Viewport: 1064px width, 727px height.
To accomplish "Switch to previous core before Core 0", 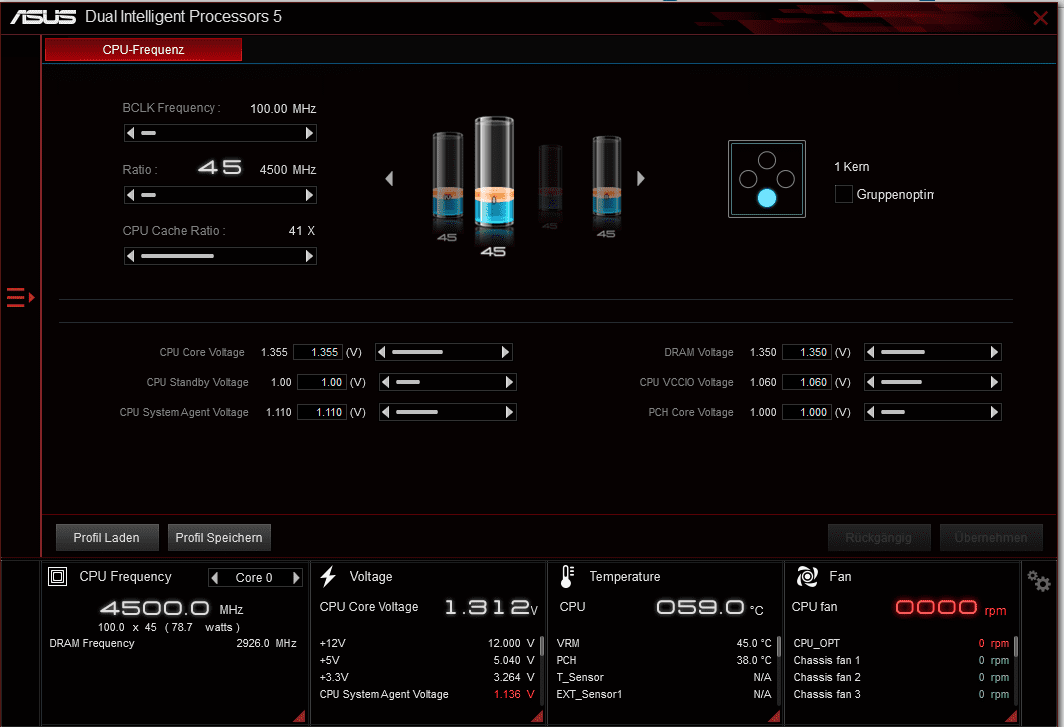I will [x=215, y=578].
